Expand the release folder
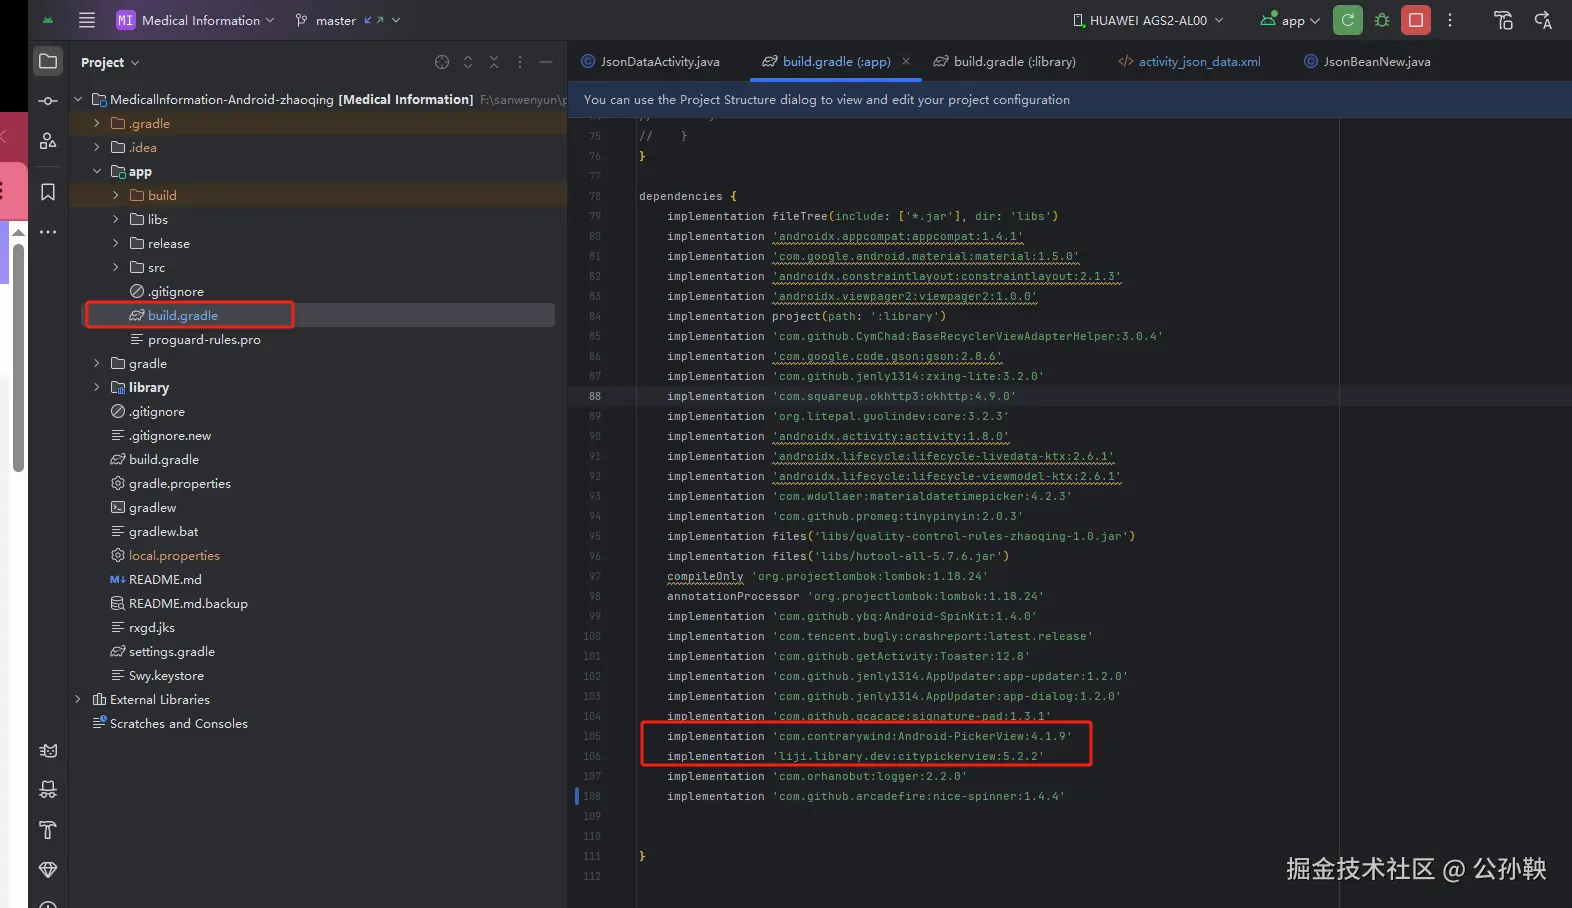 pos(116,244)
